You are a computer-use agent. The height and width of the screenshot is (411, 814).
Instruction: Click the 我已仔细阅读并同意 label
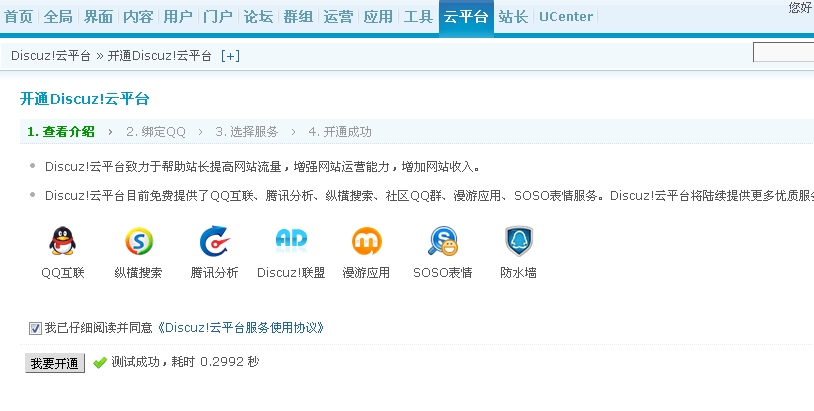click(99, 327)
